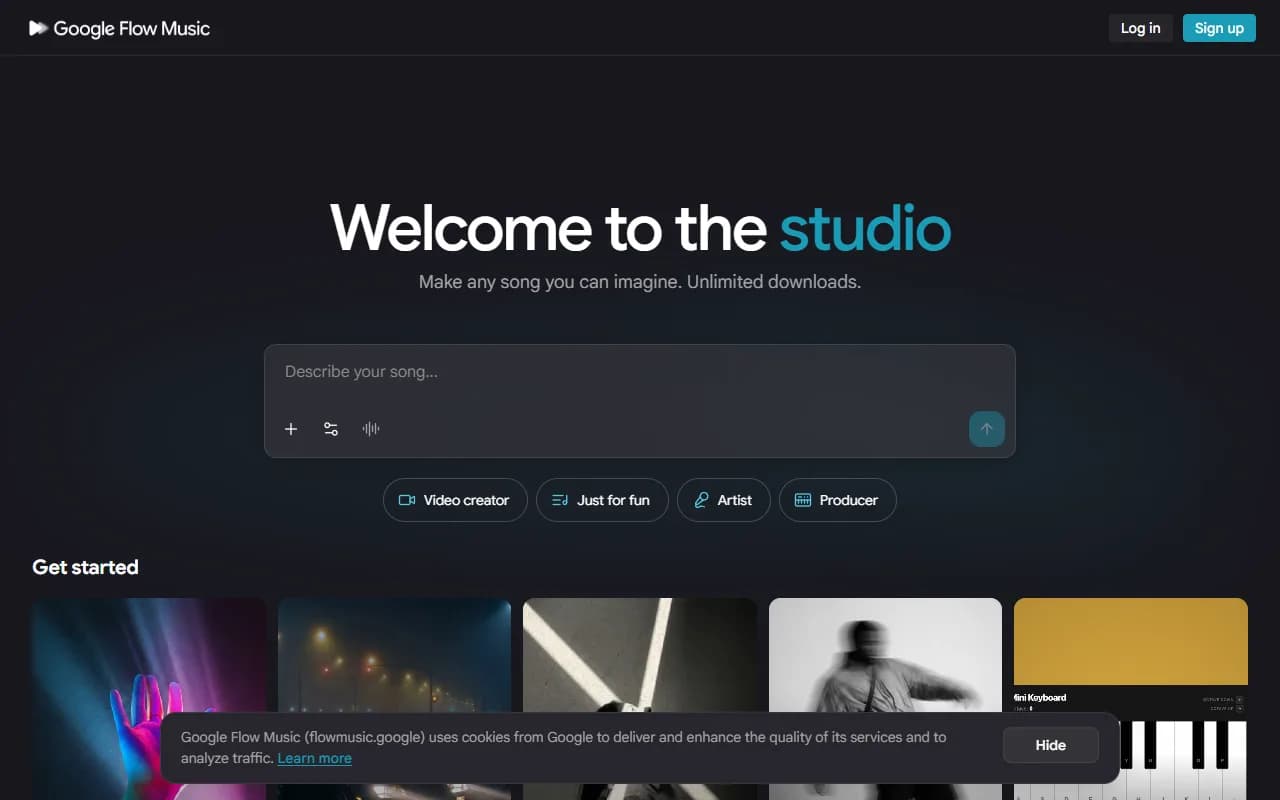The image size is (1280, 800).
Task: Select the Just for fun chip
Action: [x=602, y=500]
